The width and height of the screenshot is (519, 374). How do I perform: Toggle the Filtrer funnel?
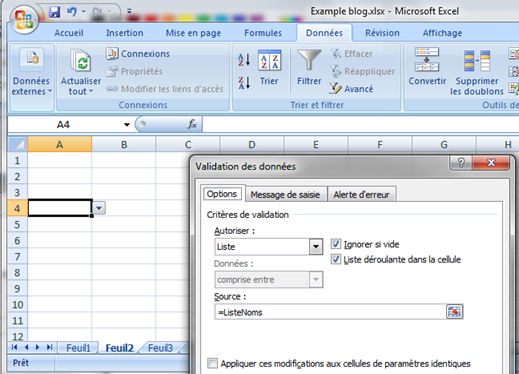pos(309,68)
